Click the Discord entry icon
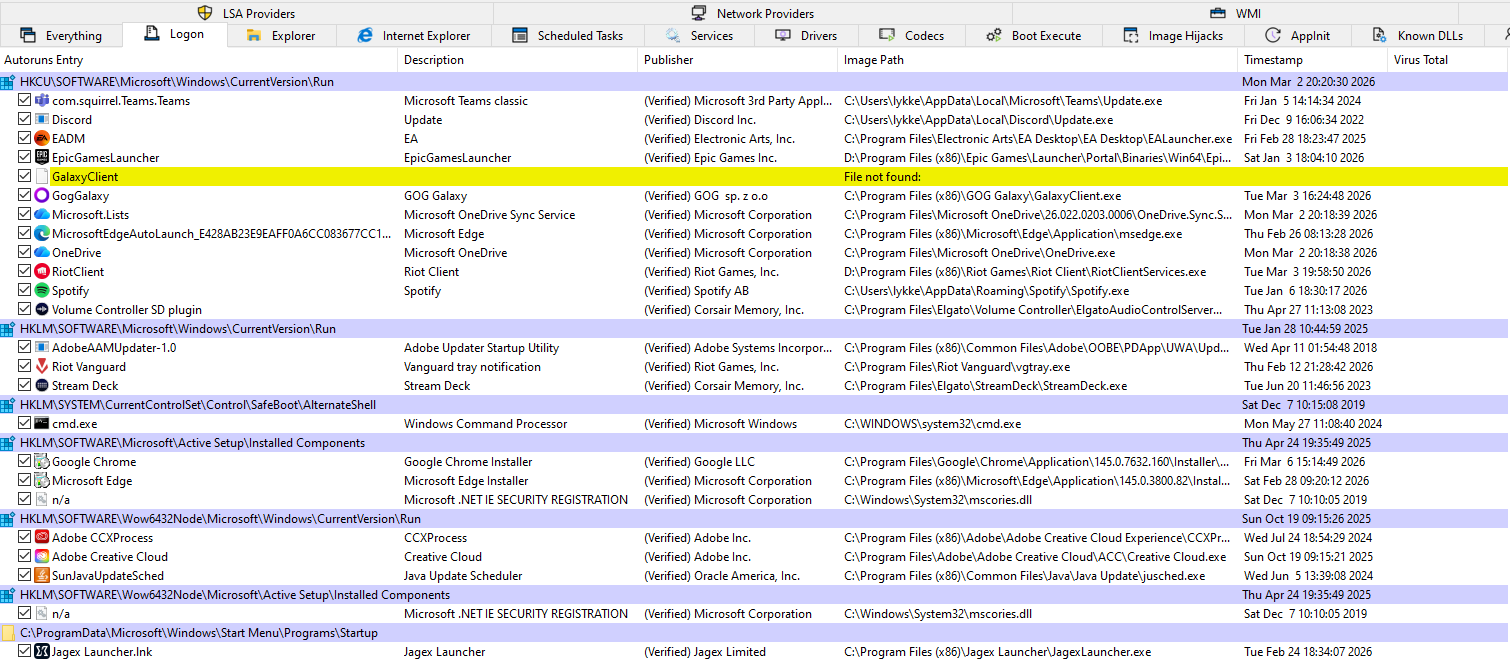 click(42, 120)
